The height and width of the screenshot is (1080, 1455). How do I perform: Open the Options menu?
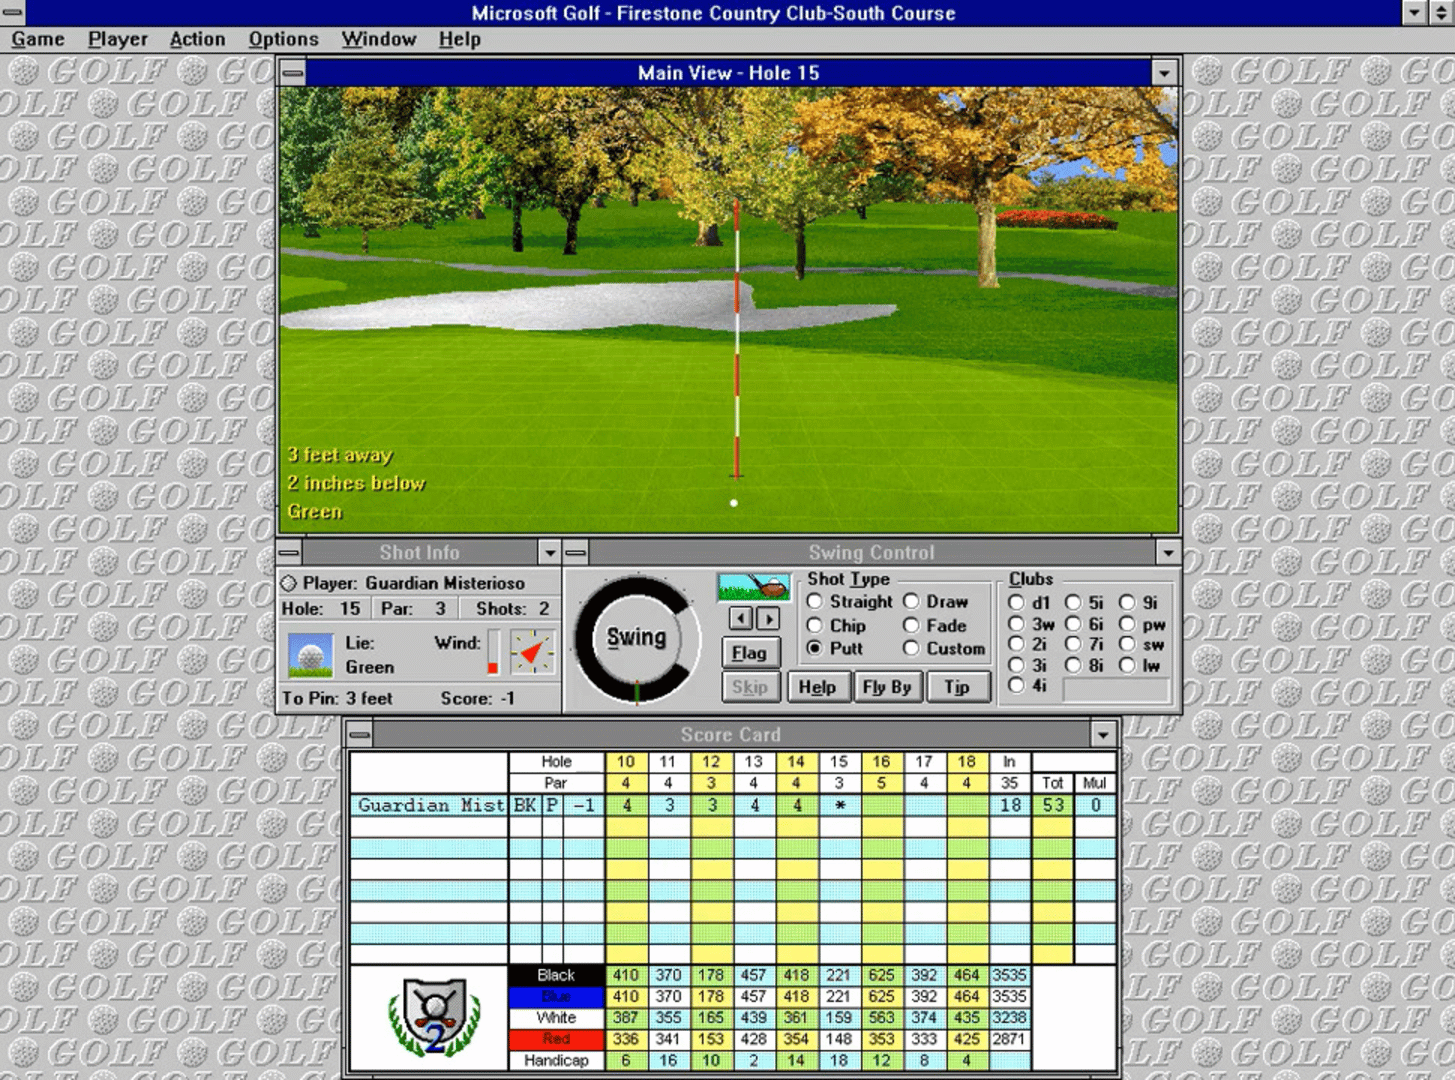(x=283, y=39)
